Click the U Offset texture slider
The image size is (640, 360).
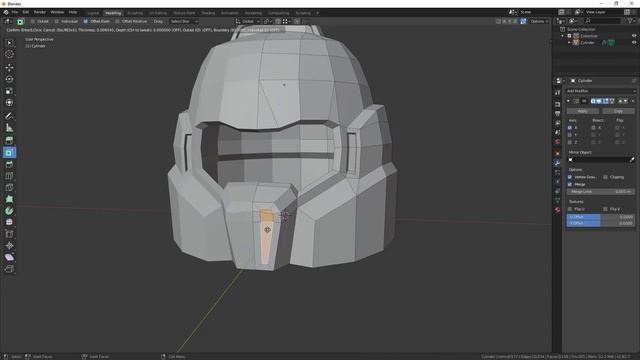tap(600, 217)
